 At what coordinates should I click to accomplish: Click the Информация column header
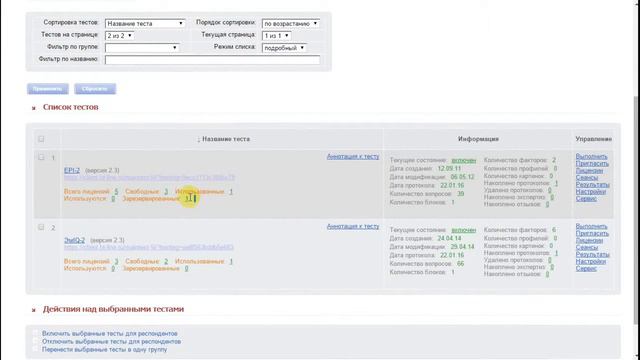coord(478,139)
